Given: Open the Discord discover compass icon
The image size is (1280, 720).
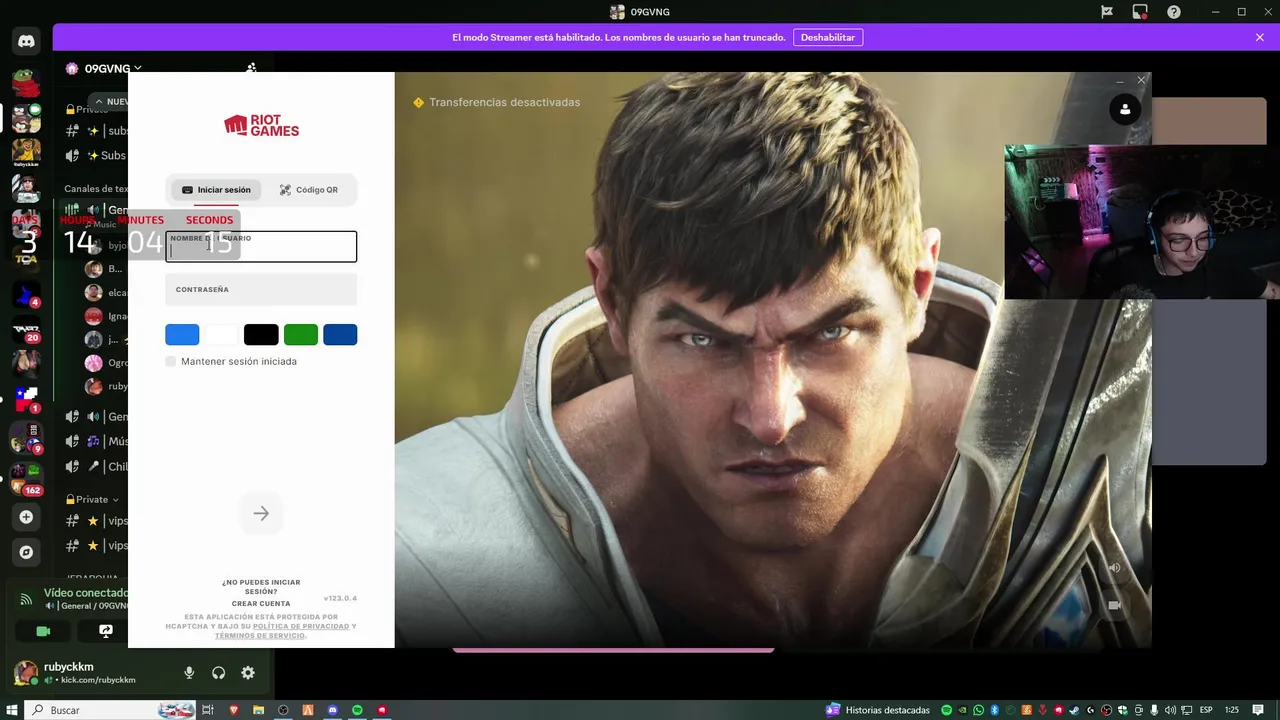Looking at the screenshot, I should [x=26, y=552].
